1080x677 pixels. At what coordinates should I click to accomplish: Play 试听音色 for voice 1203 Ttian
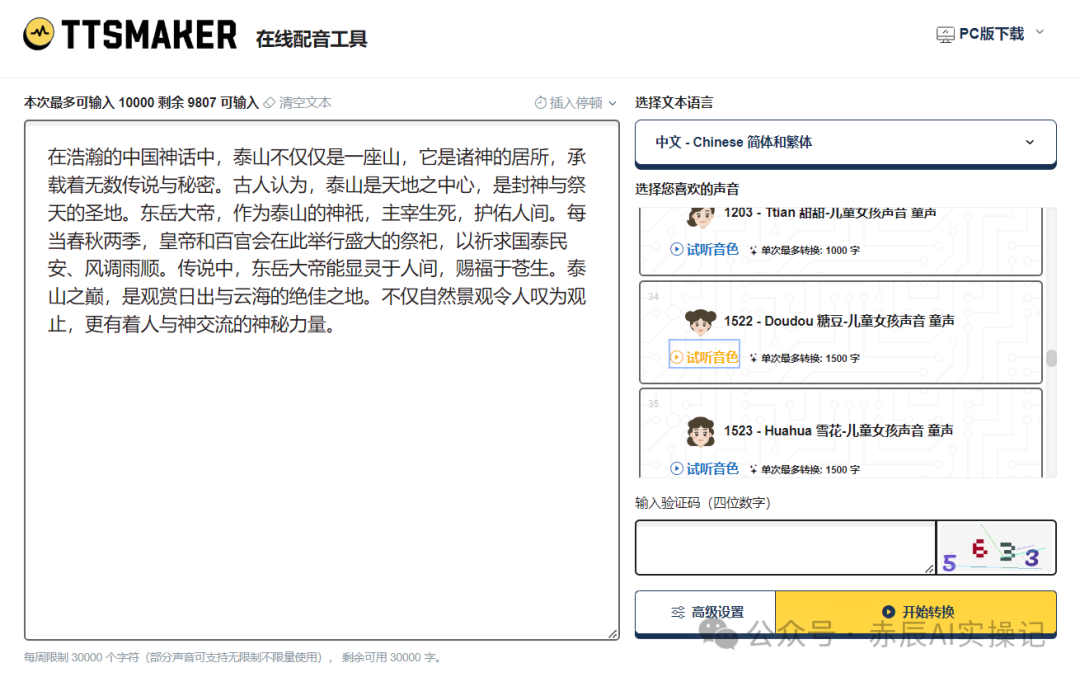(704, 249)
